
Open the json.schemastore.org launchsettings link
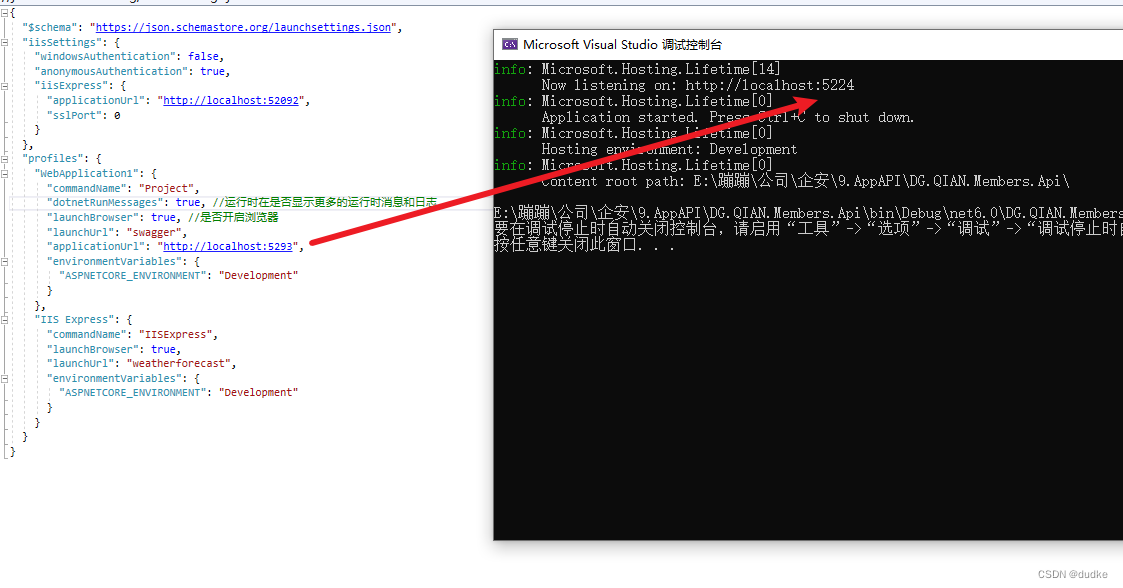243,27
